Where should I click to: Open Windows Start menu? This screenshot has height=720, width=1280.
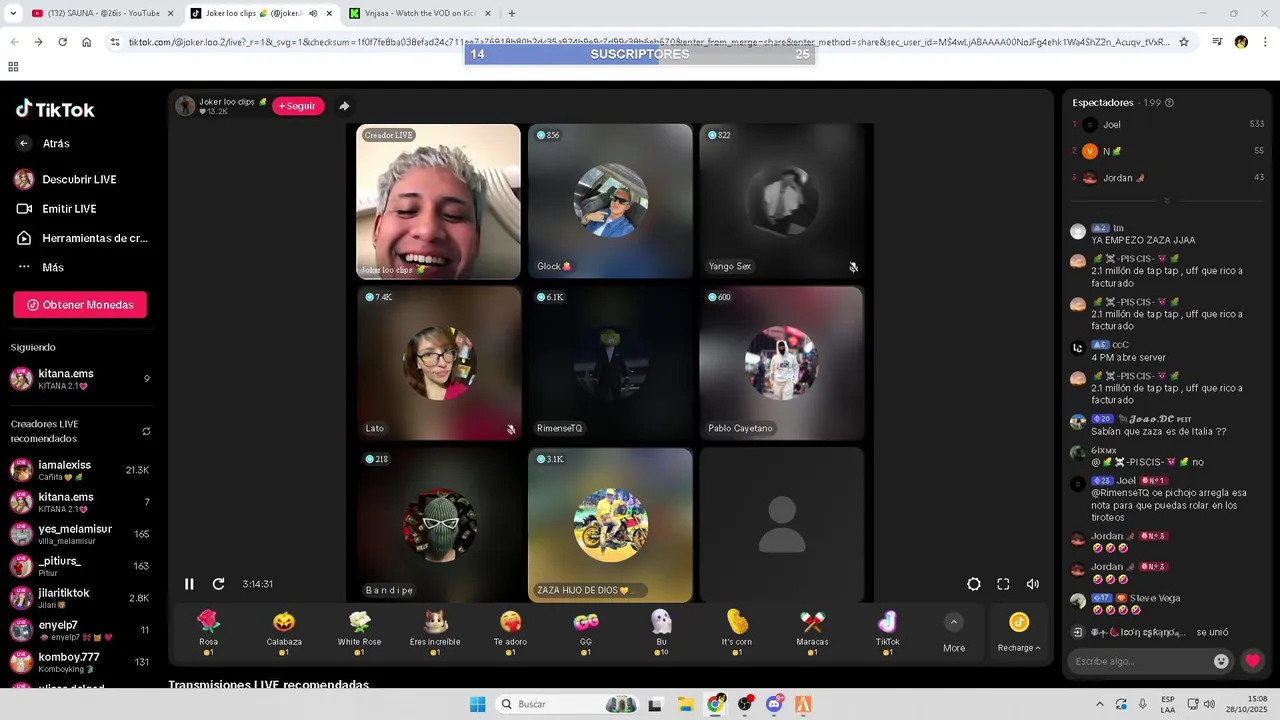(477, 704)
